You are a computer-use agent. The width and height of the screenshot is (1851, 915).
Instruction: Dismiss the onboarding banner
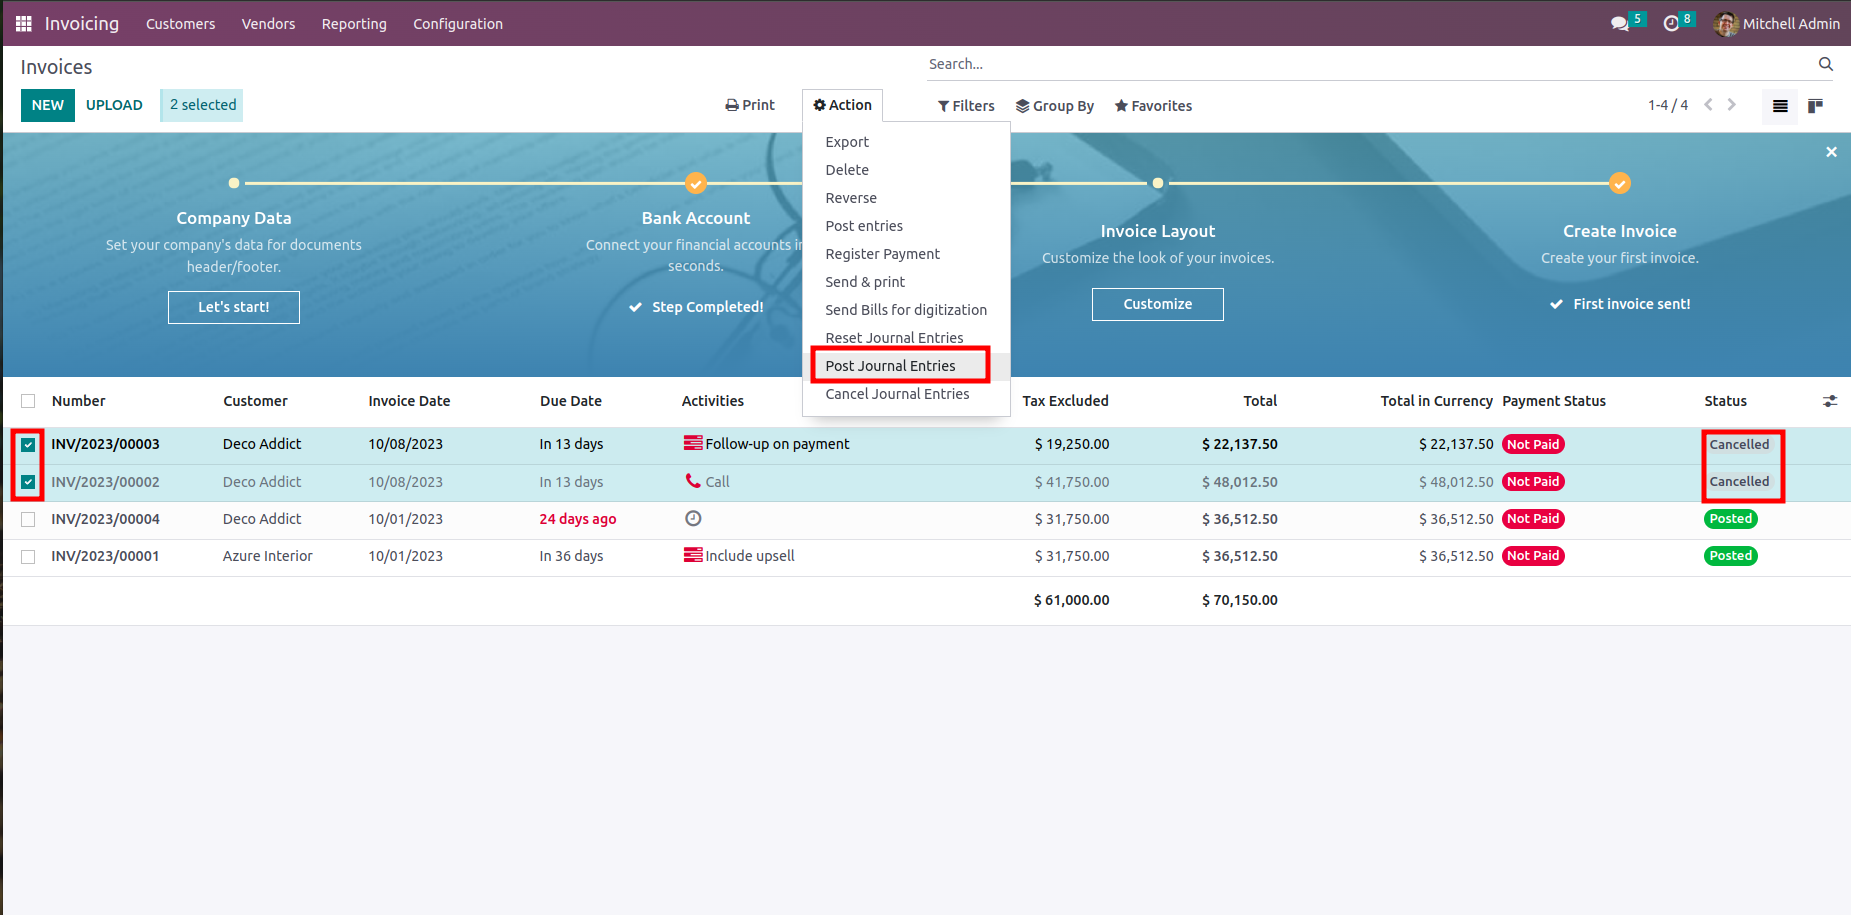pyautogui.click(x=1831, y=152)
